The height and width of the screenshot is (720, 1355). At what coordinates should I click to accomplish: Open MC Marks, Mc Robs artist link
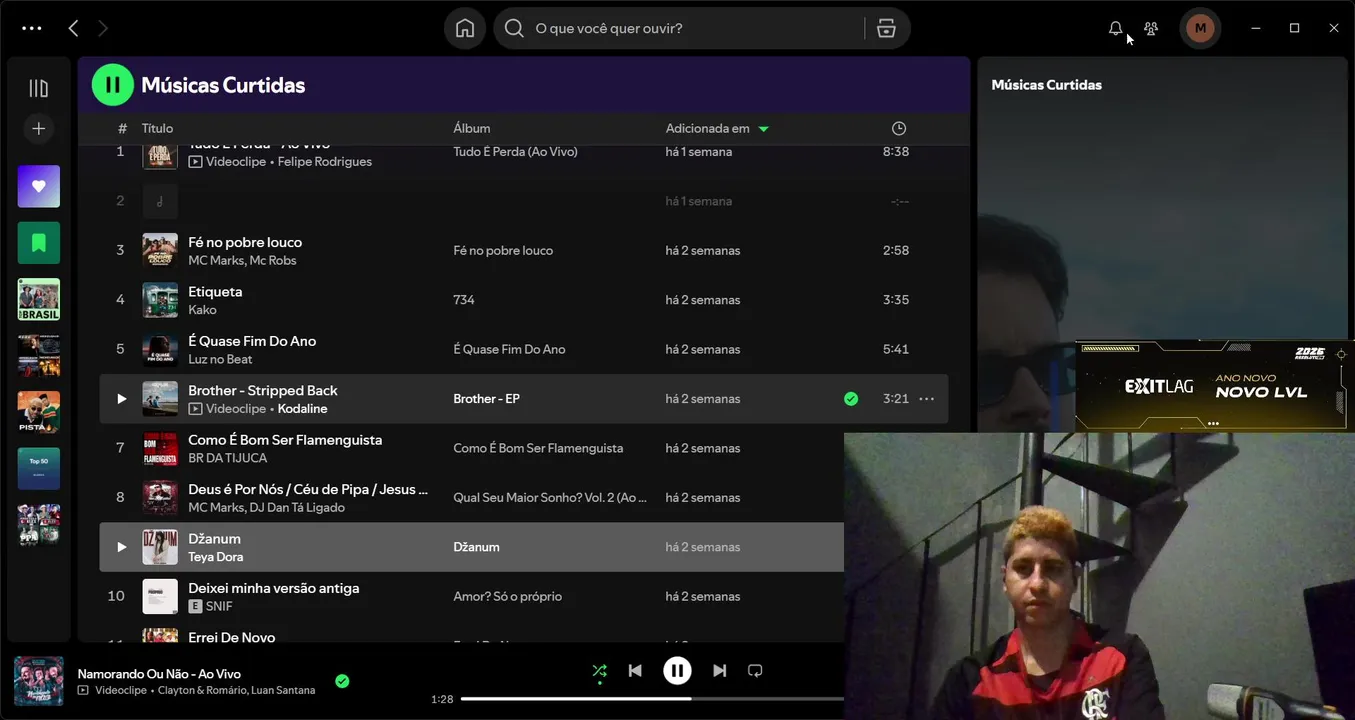pos(242,260)
